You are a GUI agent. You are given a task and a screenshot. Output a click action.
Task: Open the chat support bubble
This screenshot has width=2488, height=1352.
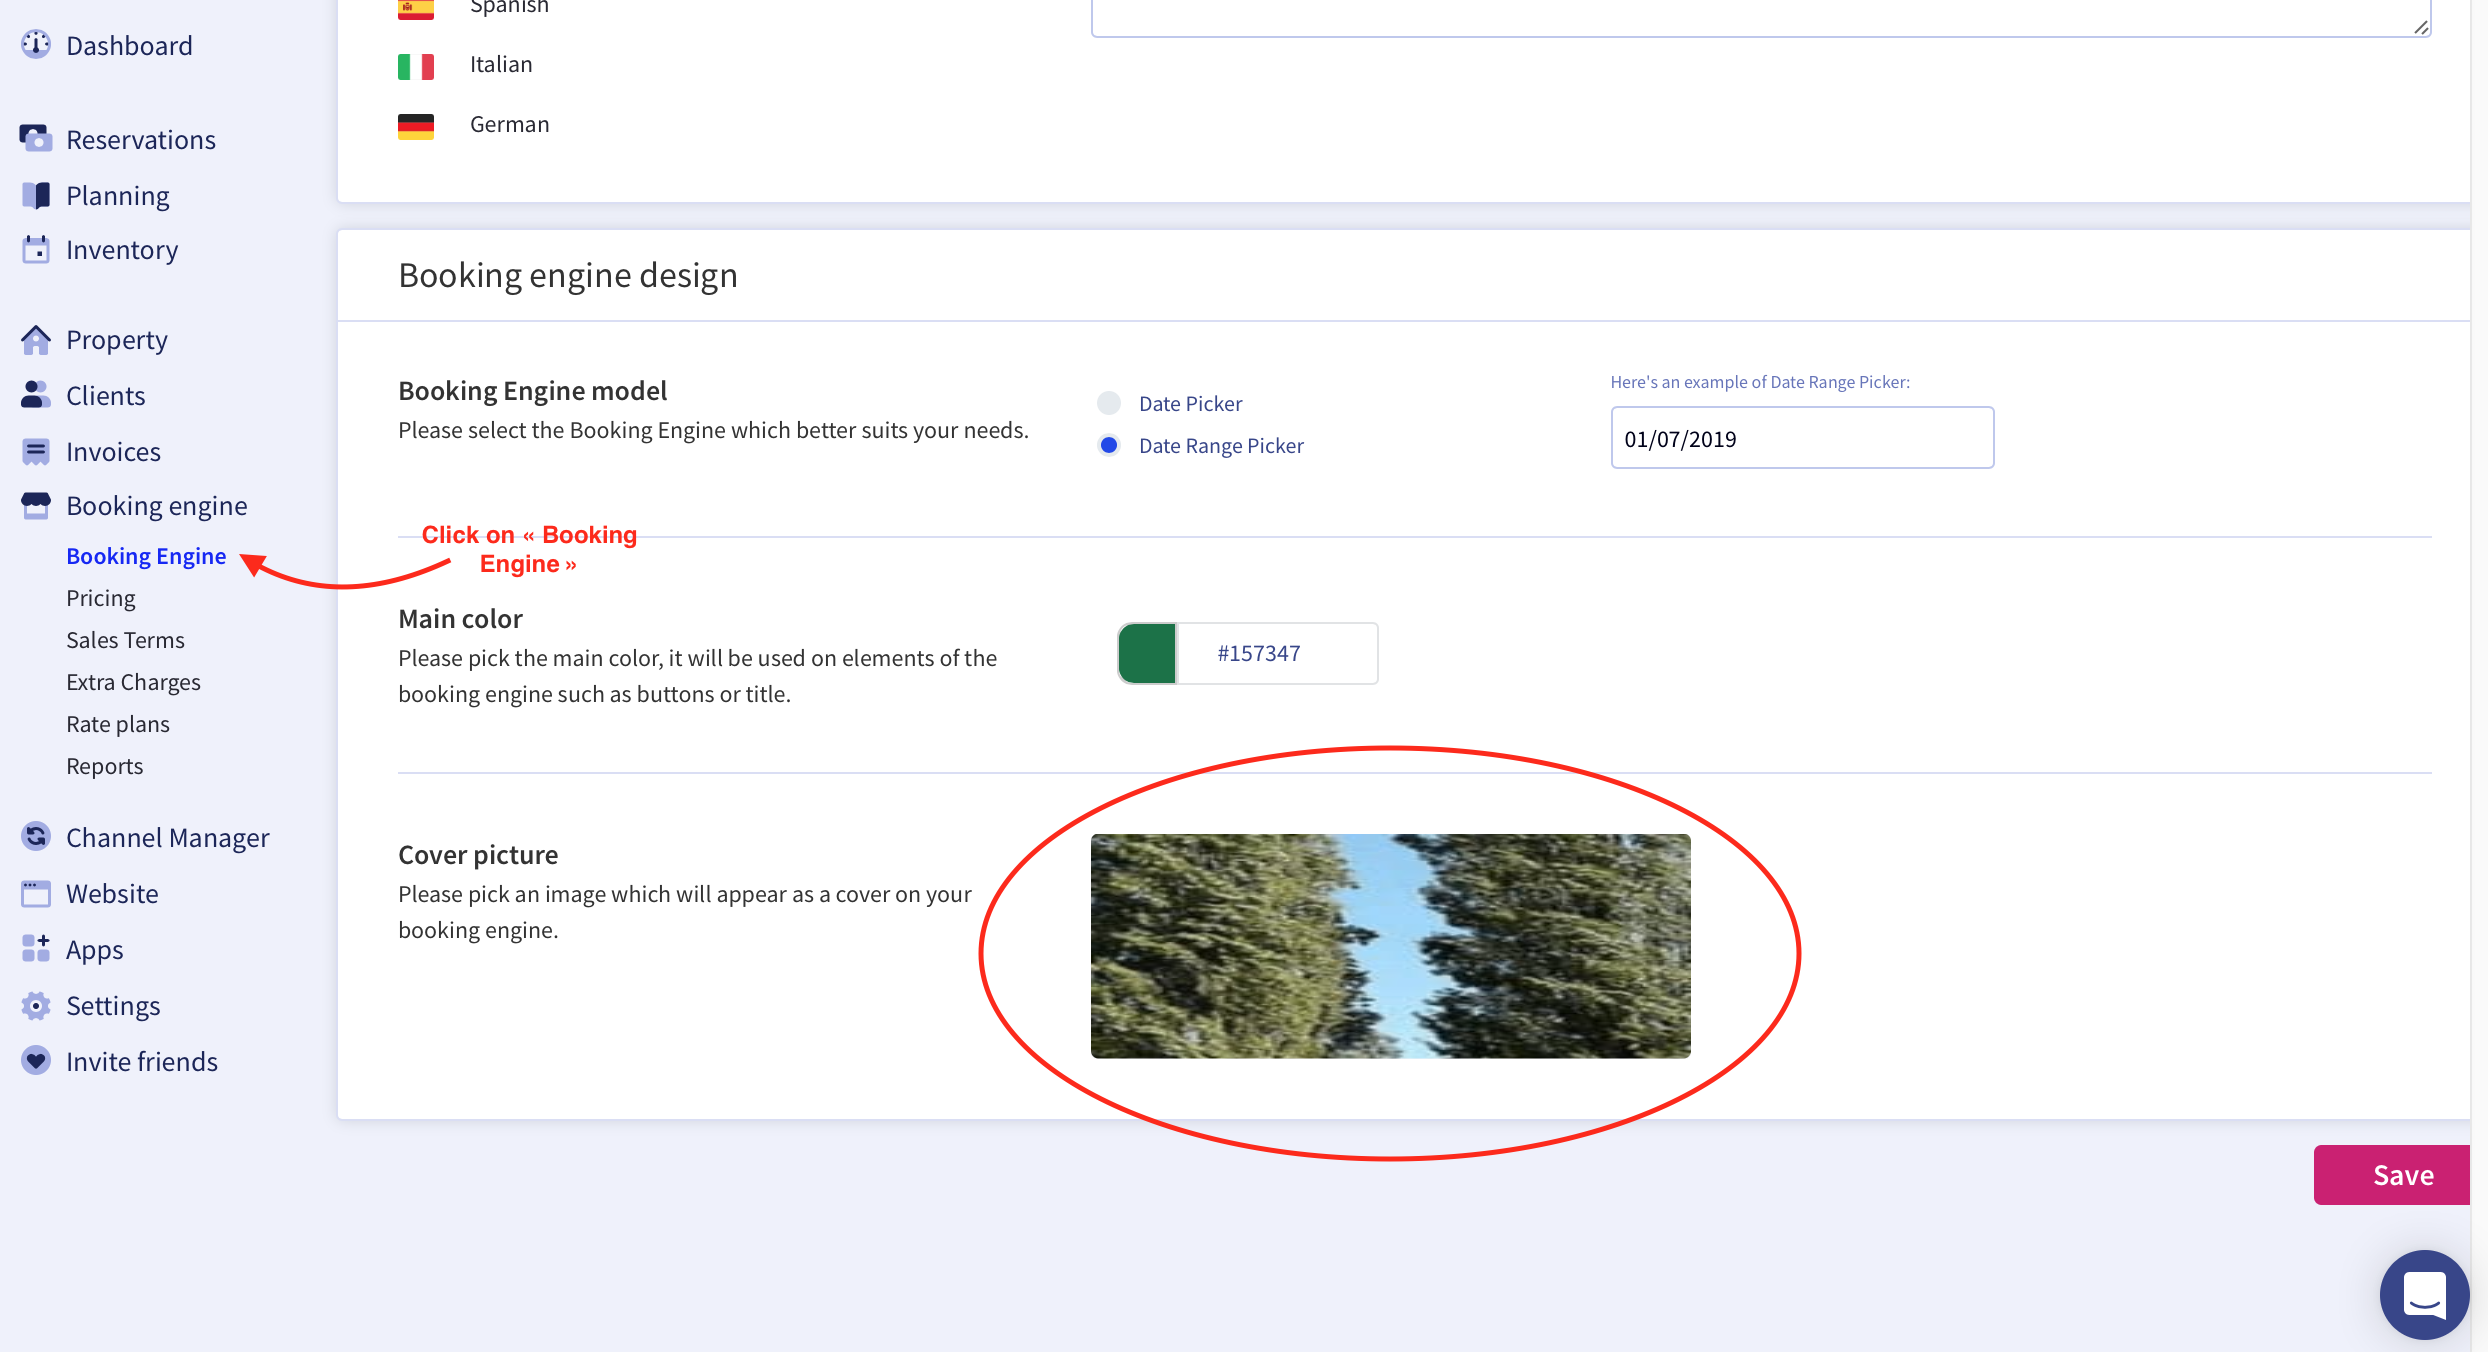click(2425, 1295)
